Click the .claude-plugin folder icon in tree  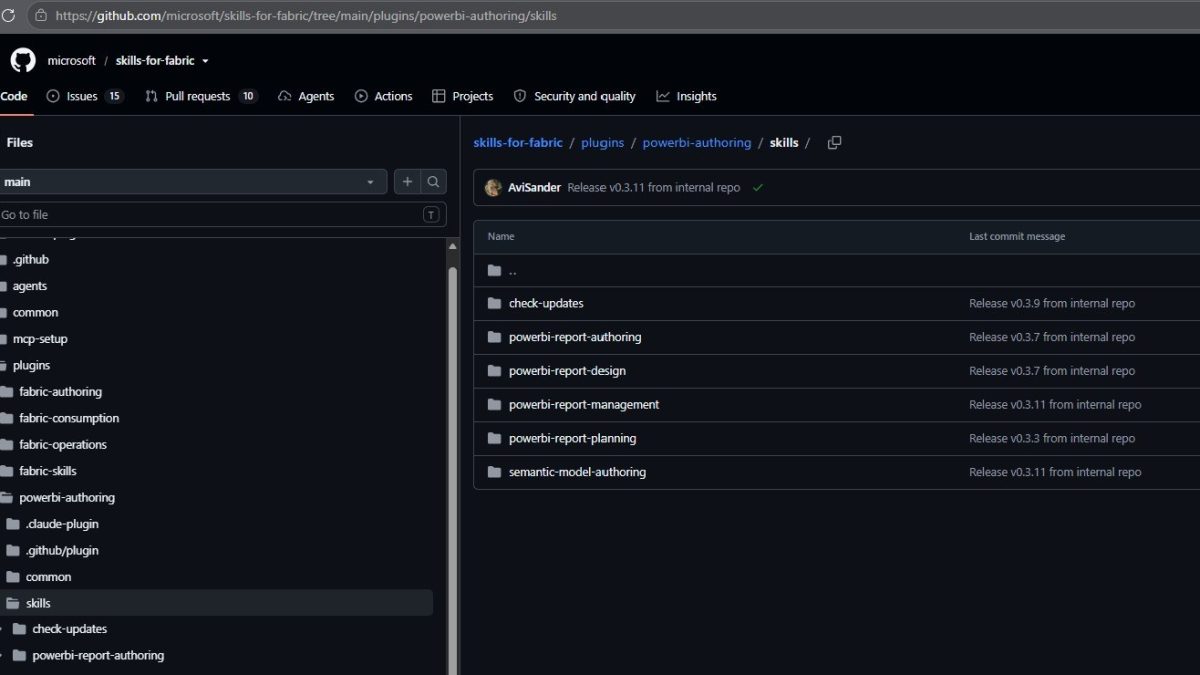pyautogui.click(x=13, y=524)
